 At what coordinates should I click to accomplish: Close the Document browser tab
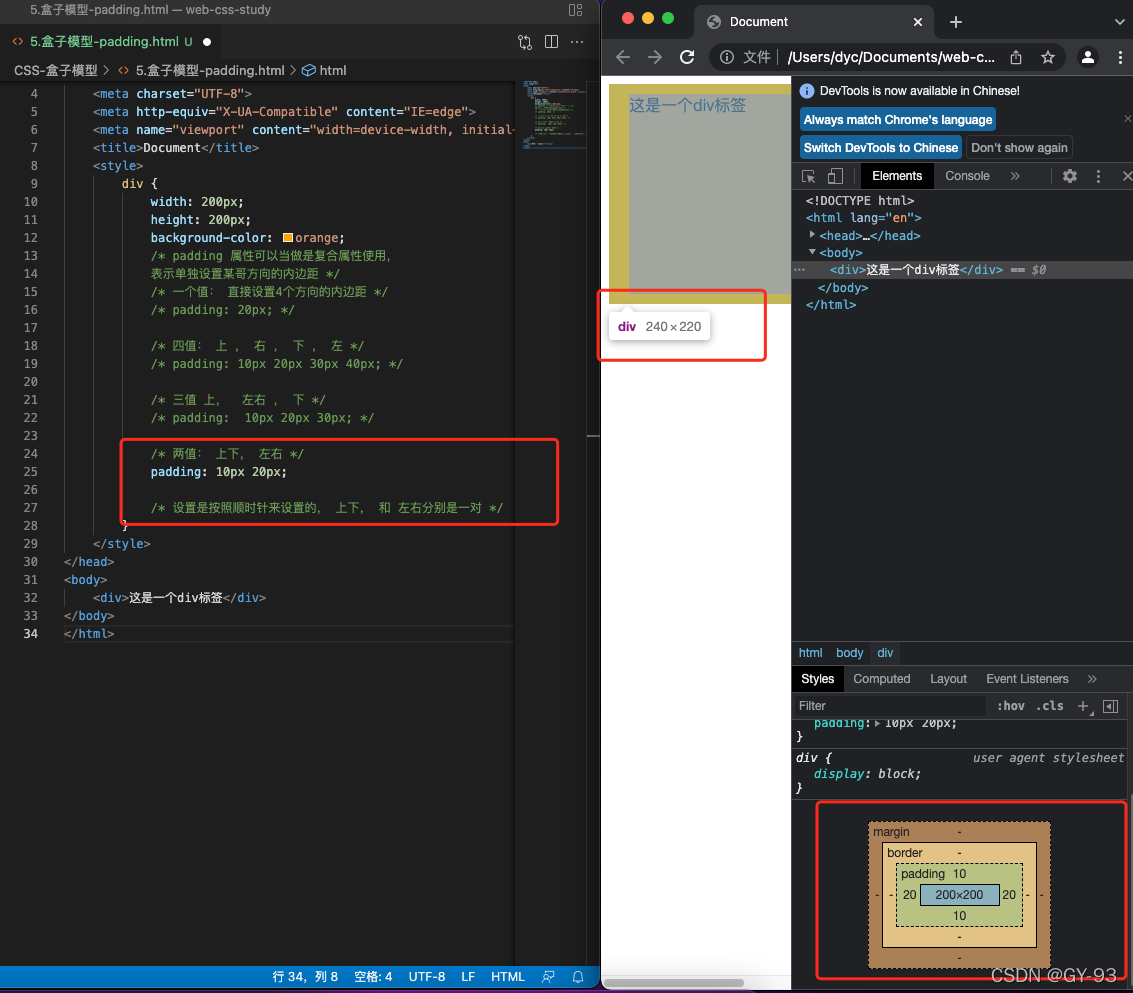point(918,22)
